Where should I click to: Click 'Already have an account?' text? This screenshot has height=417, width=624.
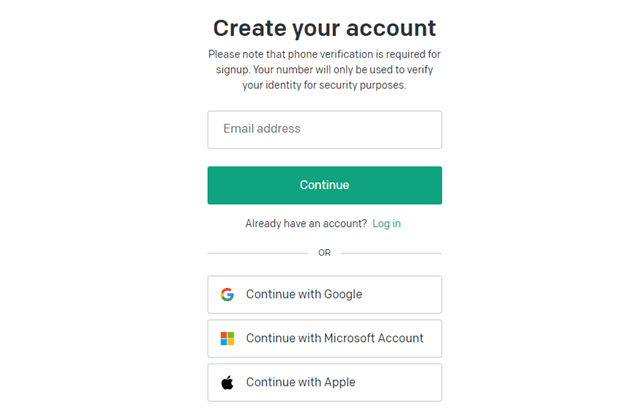(305, 224)
